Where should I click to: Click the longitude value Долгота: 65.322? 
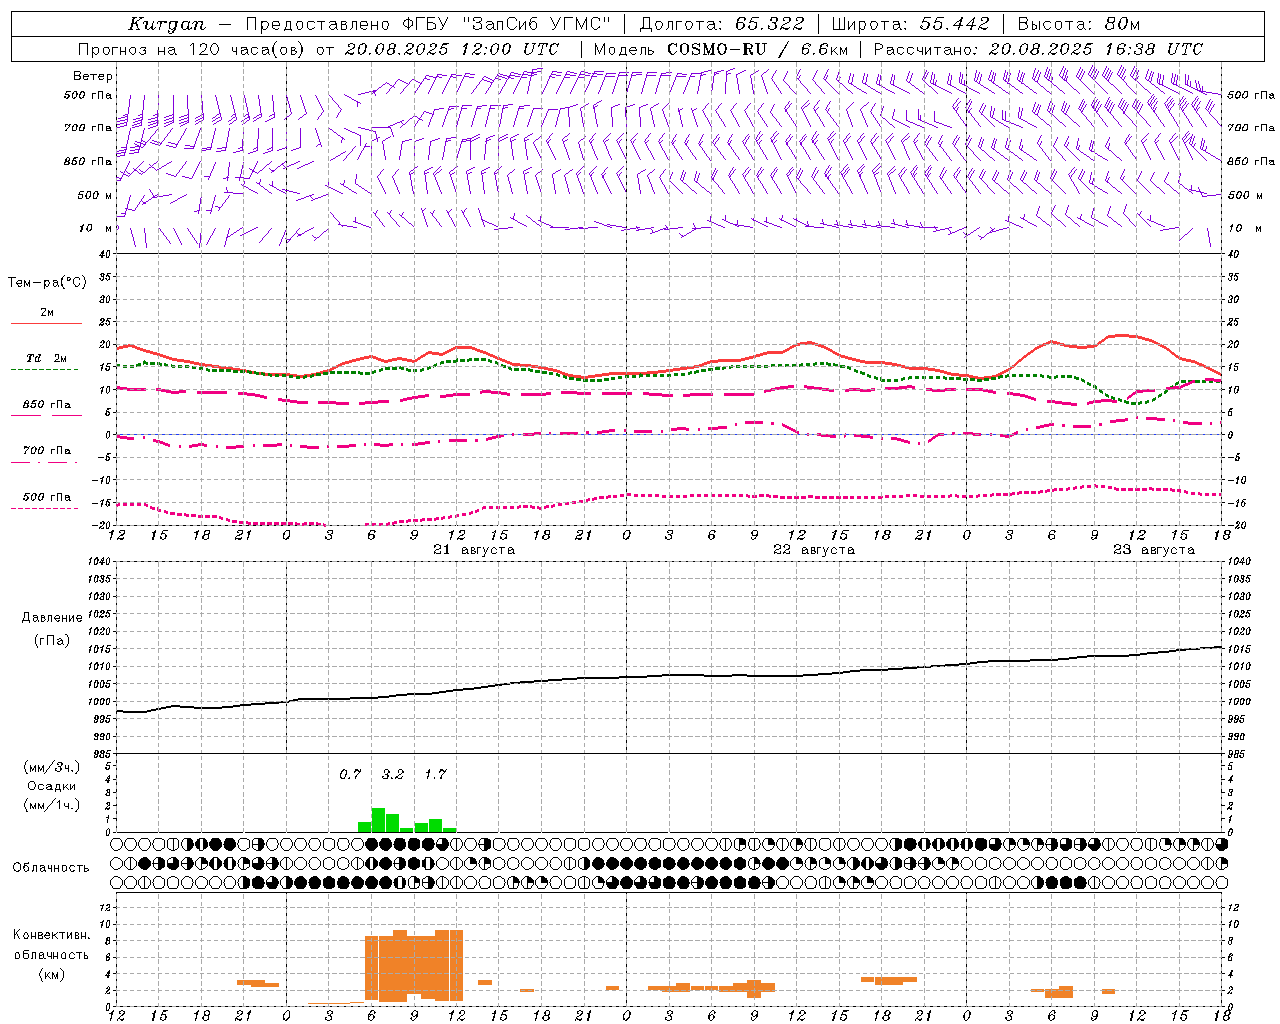(721, 24)
